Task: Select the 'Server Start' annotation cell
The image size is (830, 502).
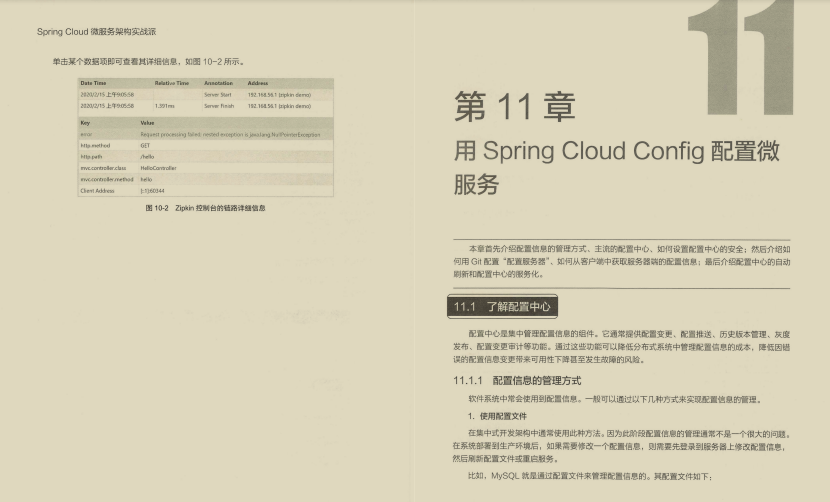Action: 218,95
